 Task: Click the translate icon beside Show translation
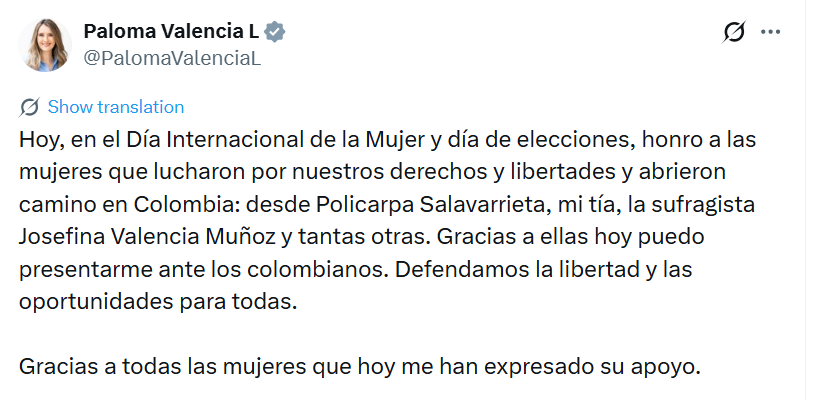click(x=30, y=107)
